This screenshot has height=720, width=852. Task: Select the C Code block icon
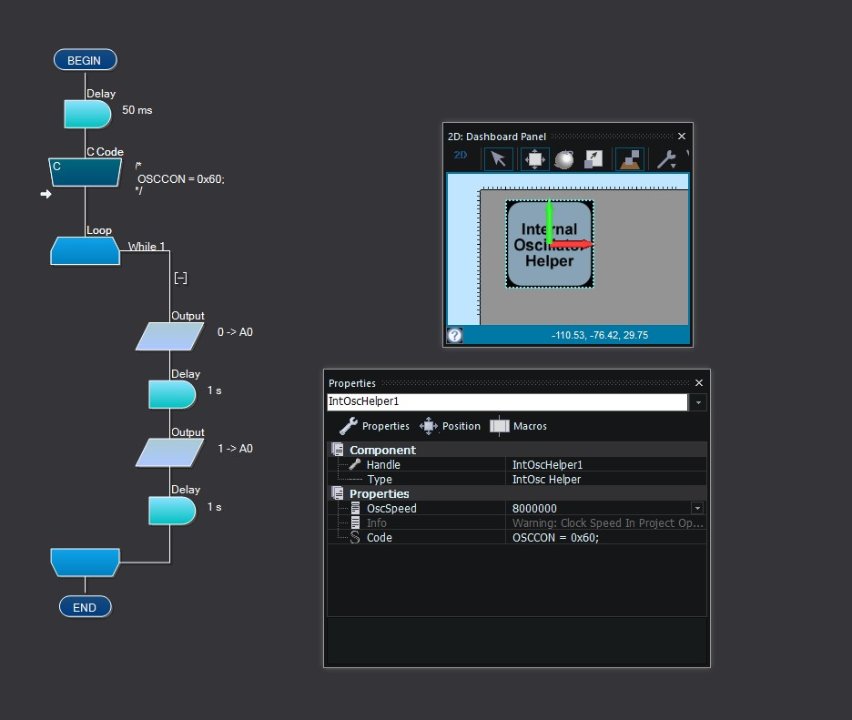85,172
